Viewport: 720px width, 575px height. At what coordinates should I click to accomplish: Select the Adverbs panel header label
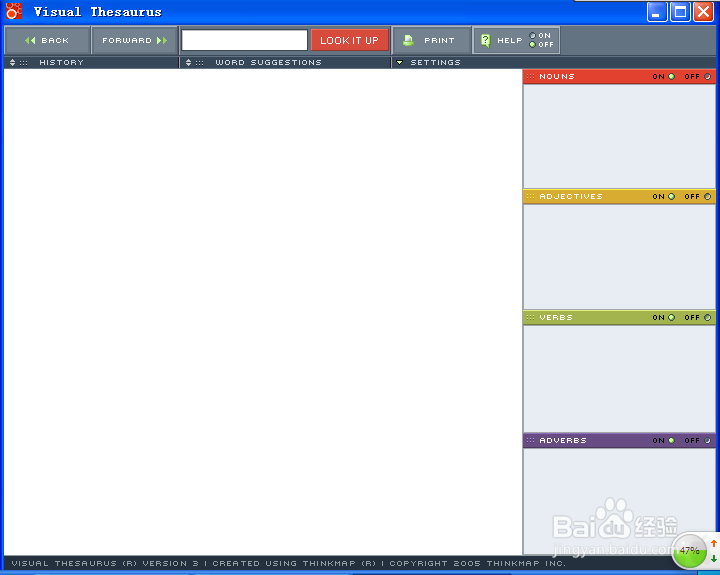pos(563,440)
